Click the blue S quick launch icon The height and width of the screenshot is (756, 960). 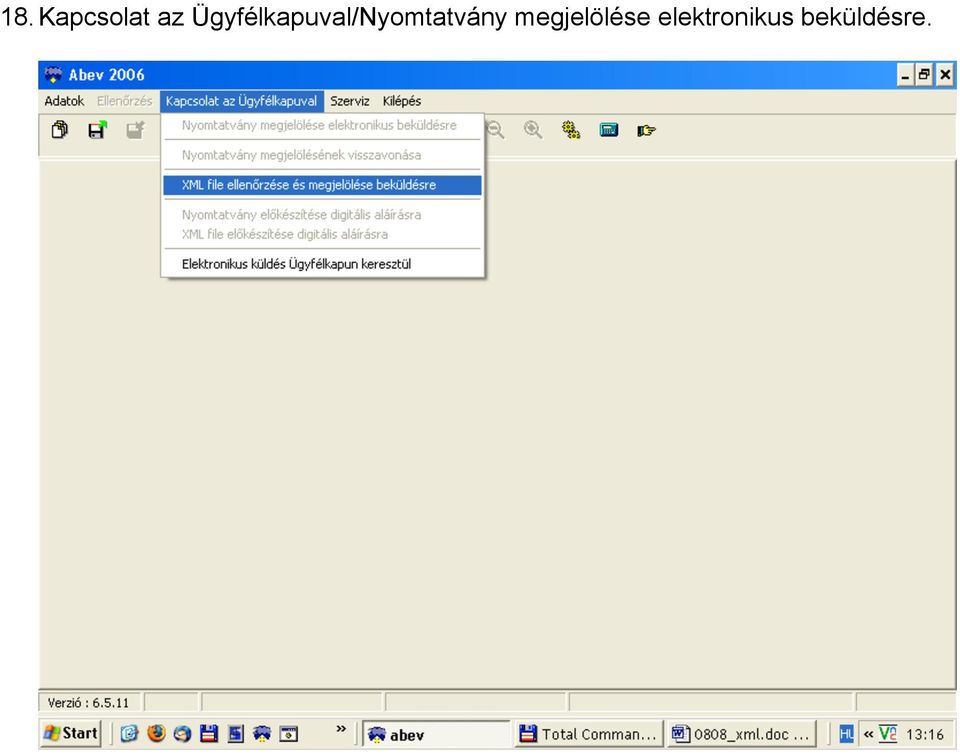point(235,733)
